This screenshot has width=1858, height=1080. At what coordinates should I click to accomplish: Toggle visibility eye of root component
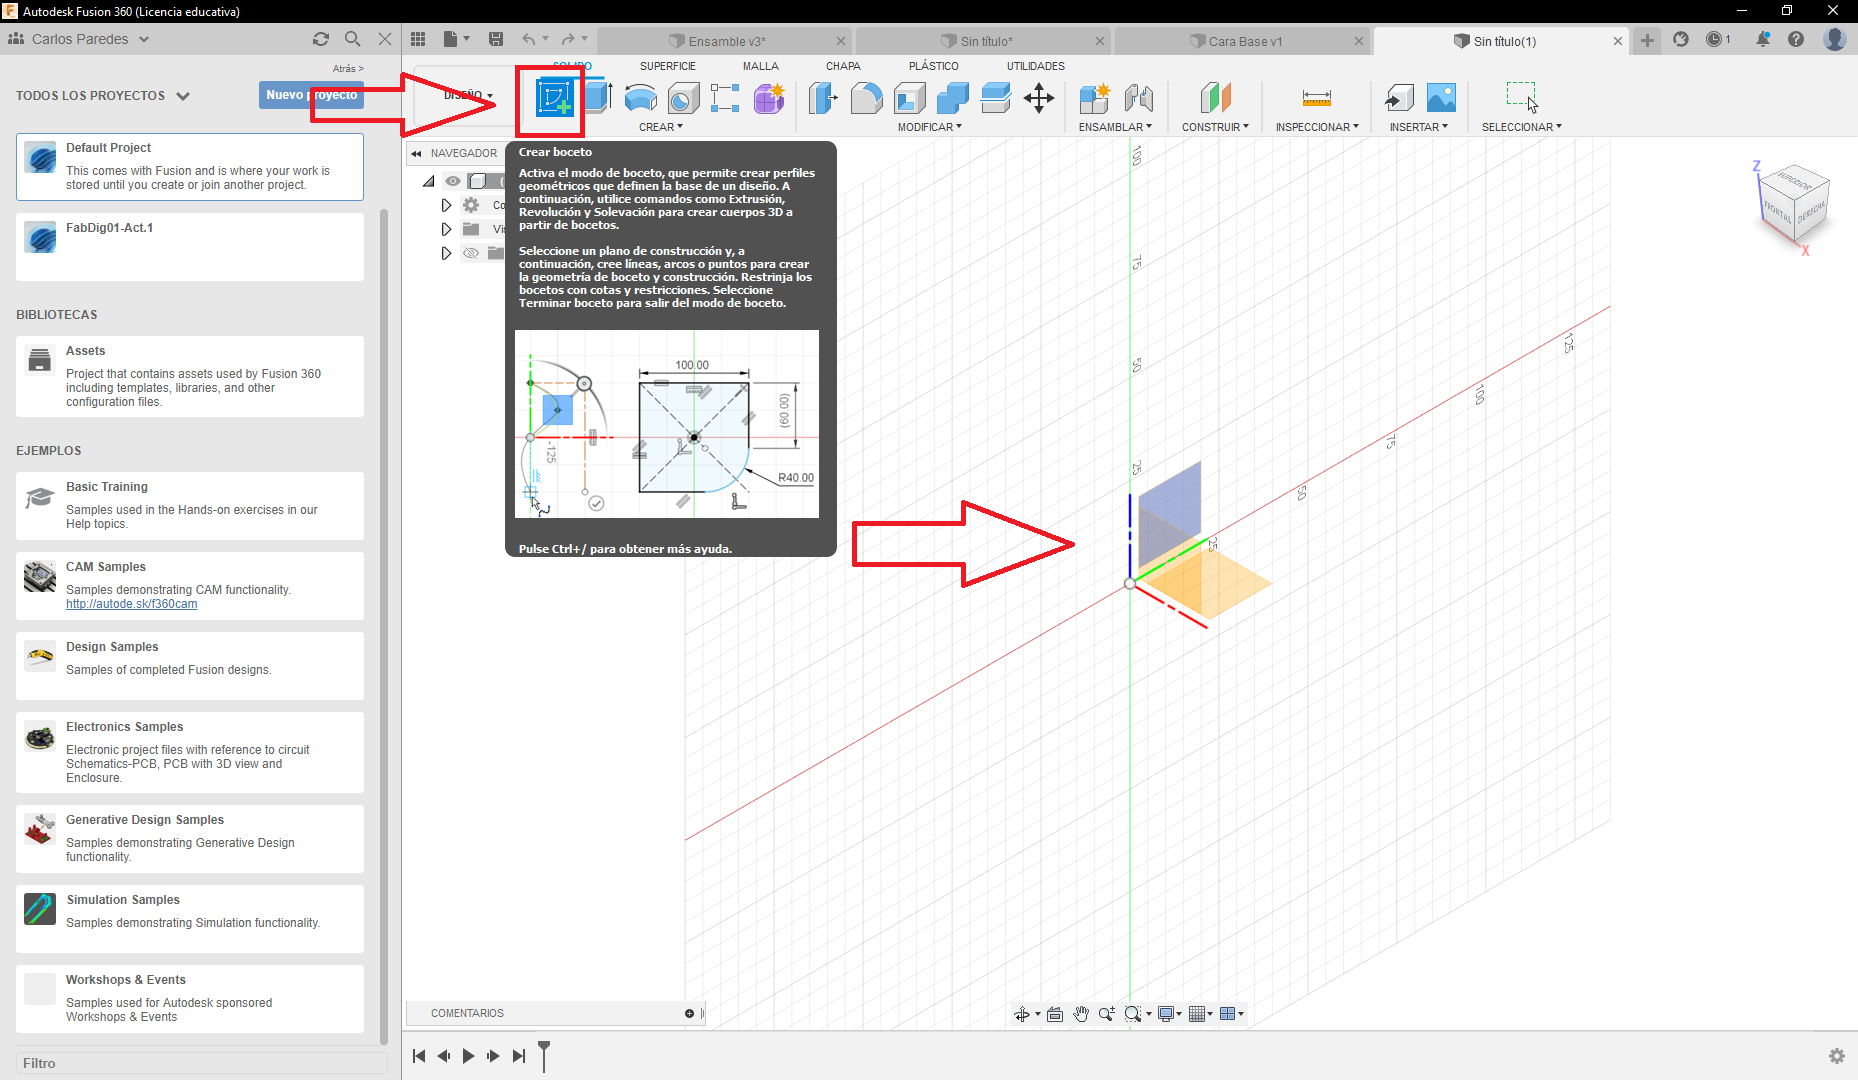[453, 181]
